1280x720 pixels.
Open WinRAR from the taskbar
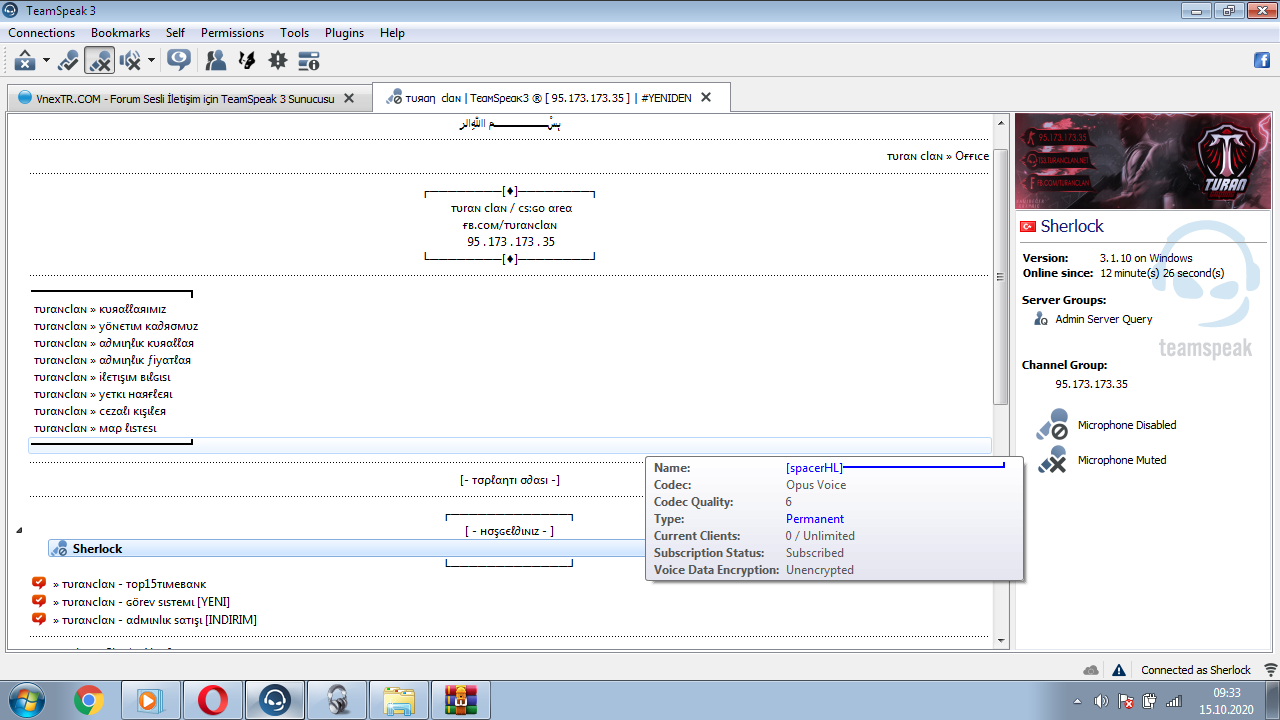[x=460, y=700]
